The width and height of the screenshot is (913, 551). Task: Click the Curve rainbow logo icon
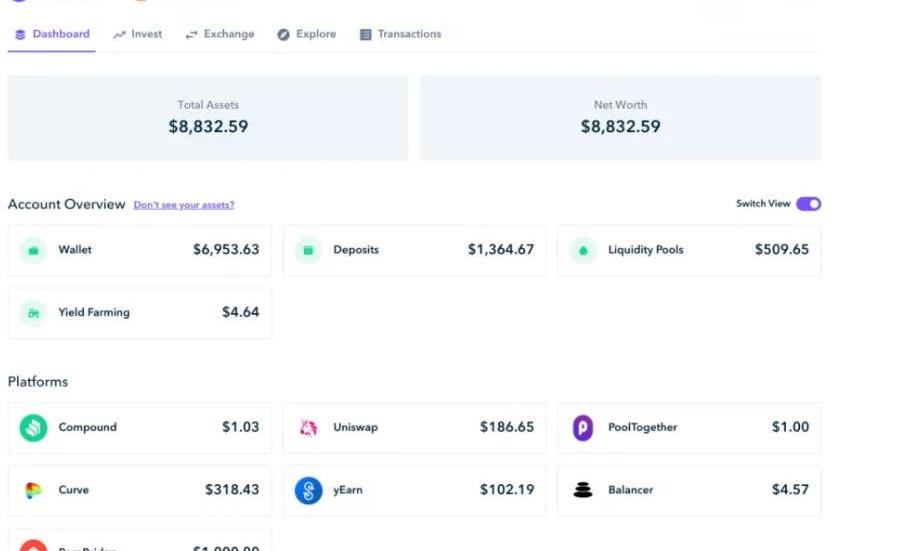pyautogui.click(x=33, y=490)
